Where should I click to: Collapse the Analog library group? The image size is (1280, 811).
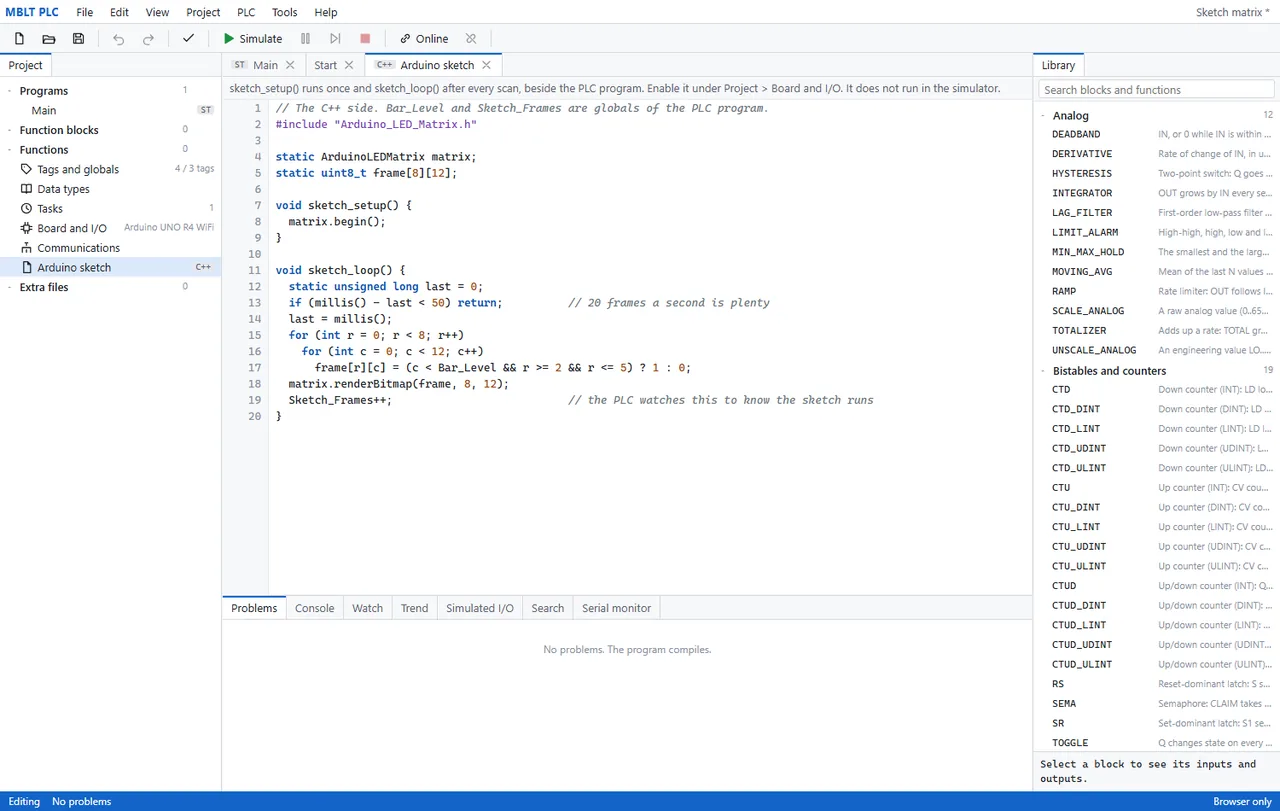pos(1044,116)
